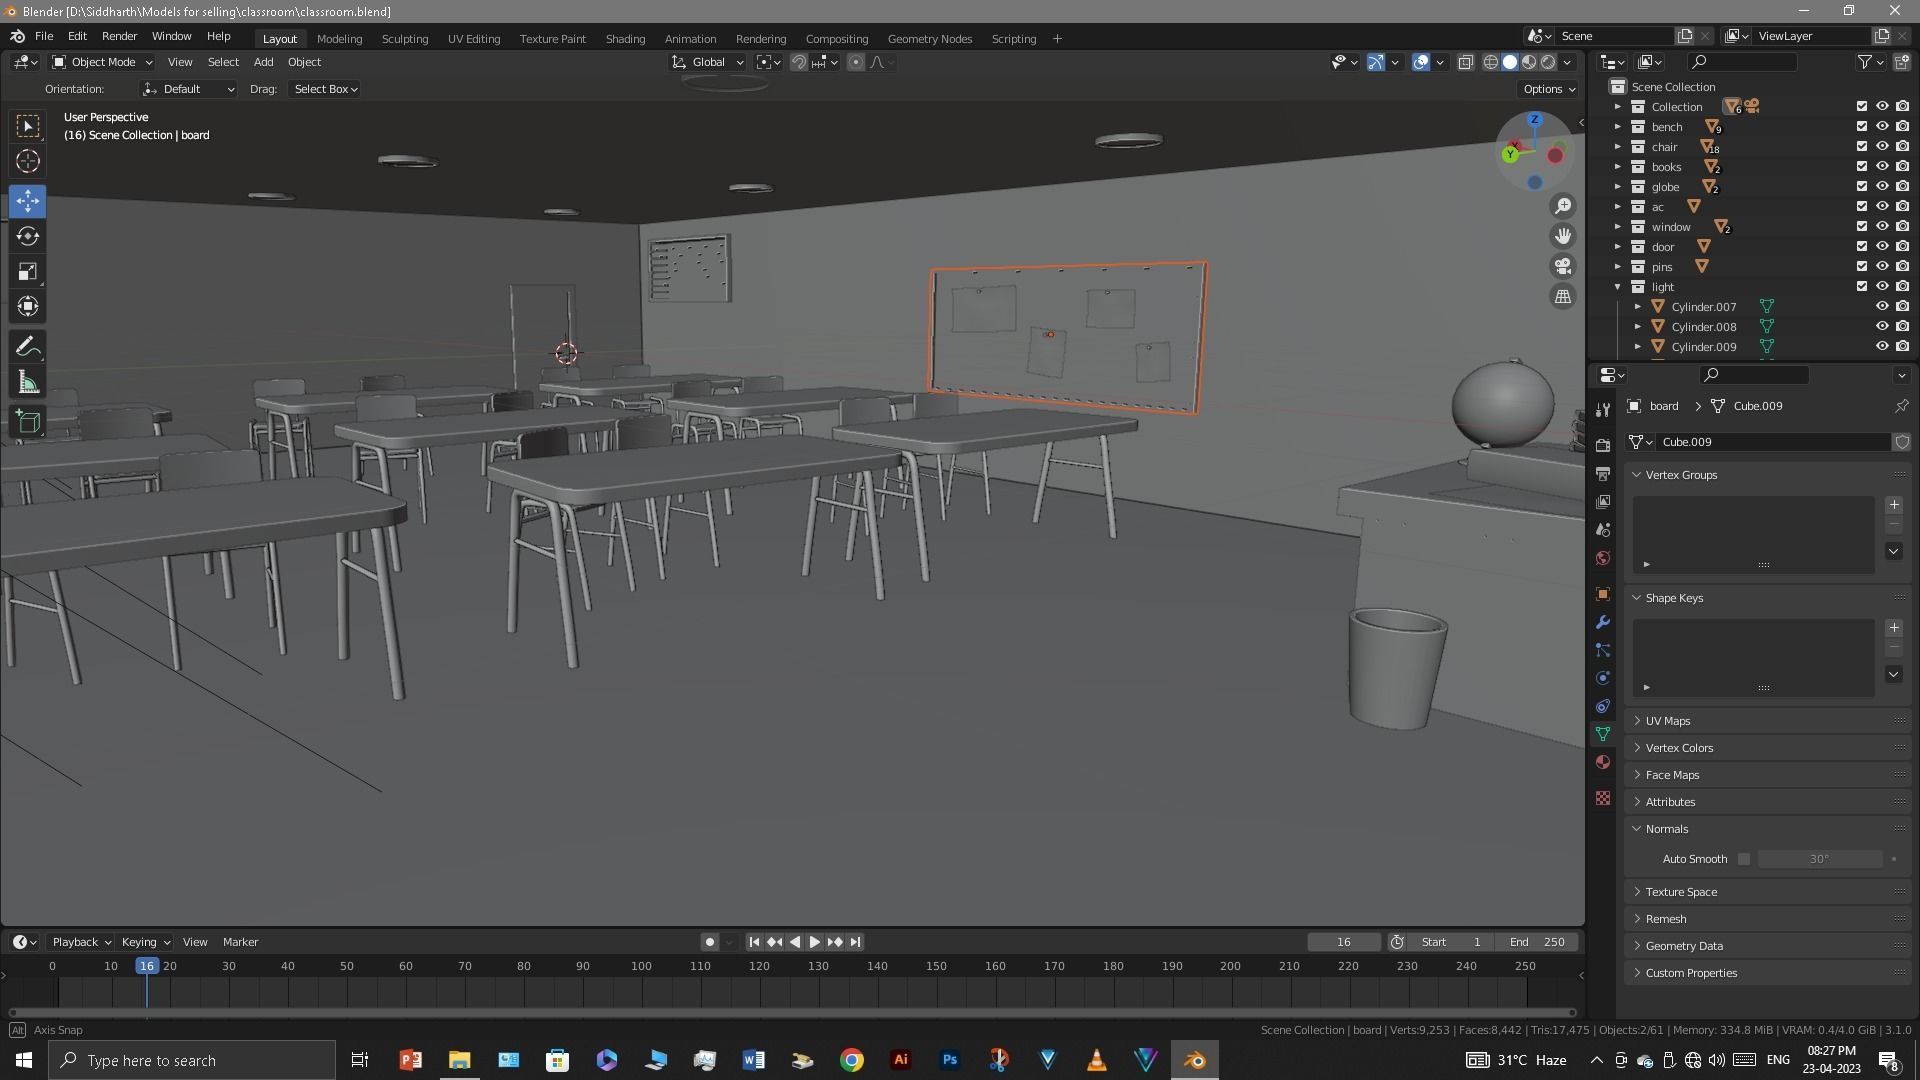Activate the Add Cube tool

(x=28, y=422)
